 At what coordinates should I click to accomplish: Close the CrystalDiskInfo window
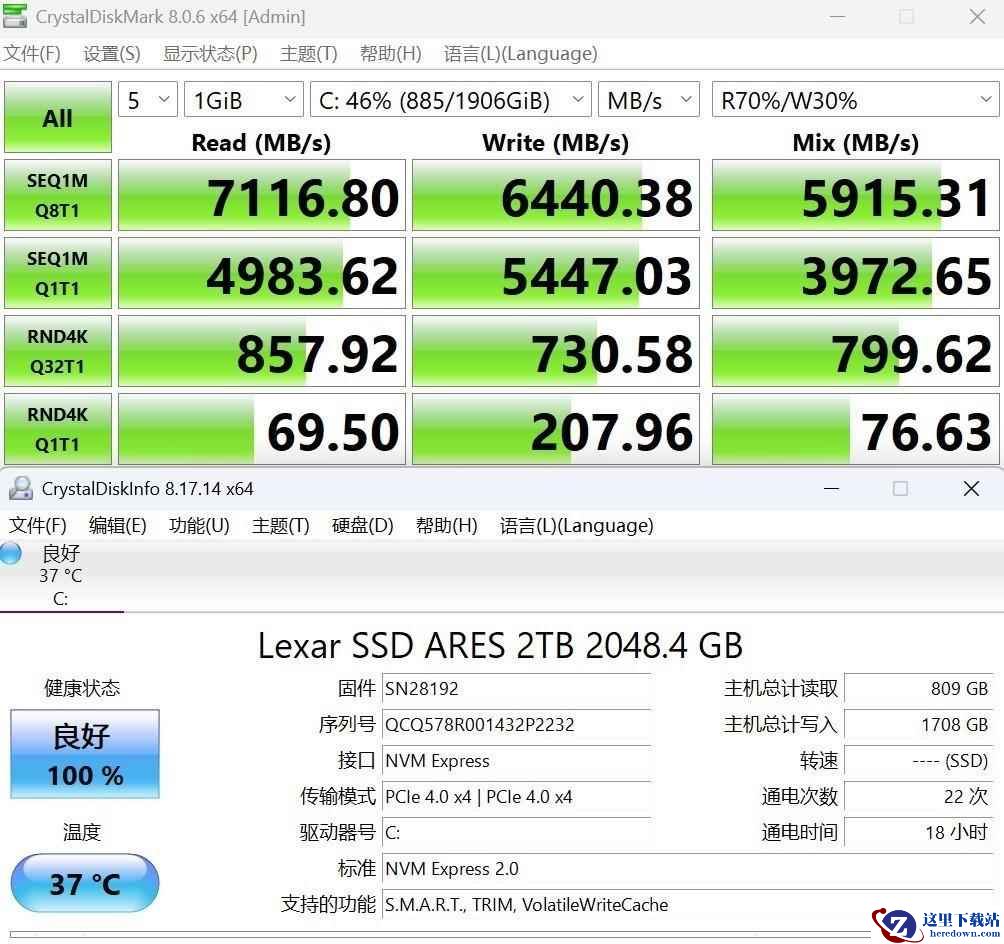tap(971, 489)
